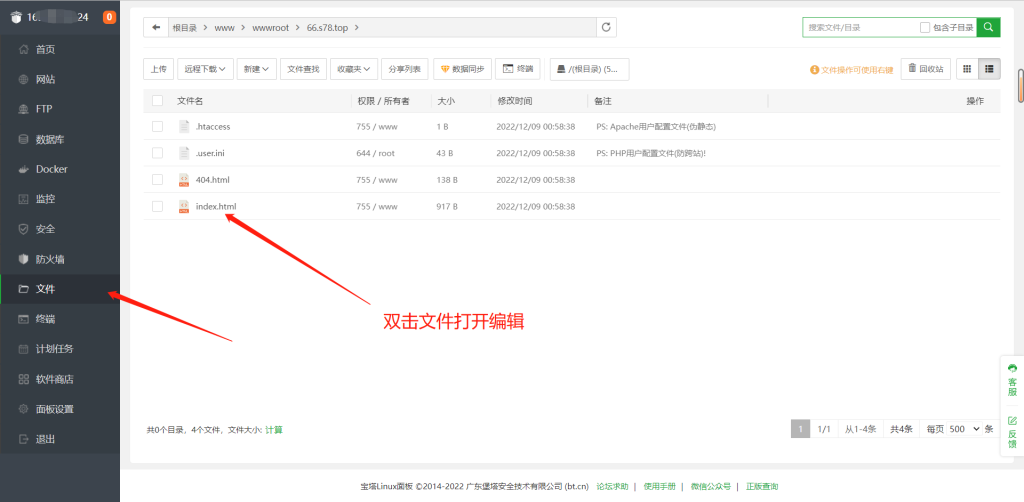The width and height of the screenshot is (1024, 502).
Task: Open 数据库 in the sidebar
Action: coord(52,139)
